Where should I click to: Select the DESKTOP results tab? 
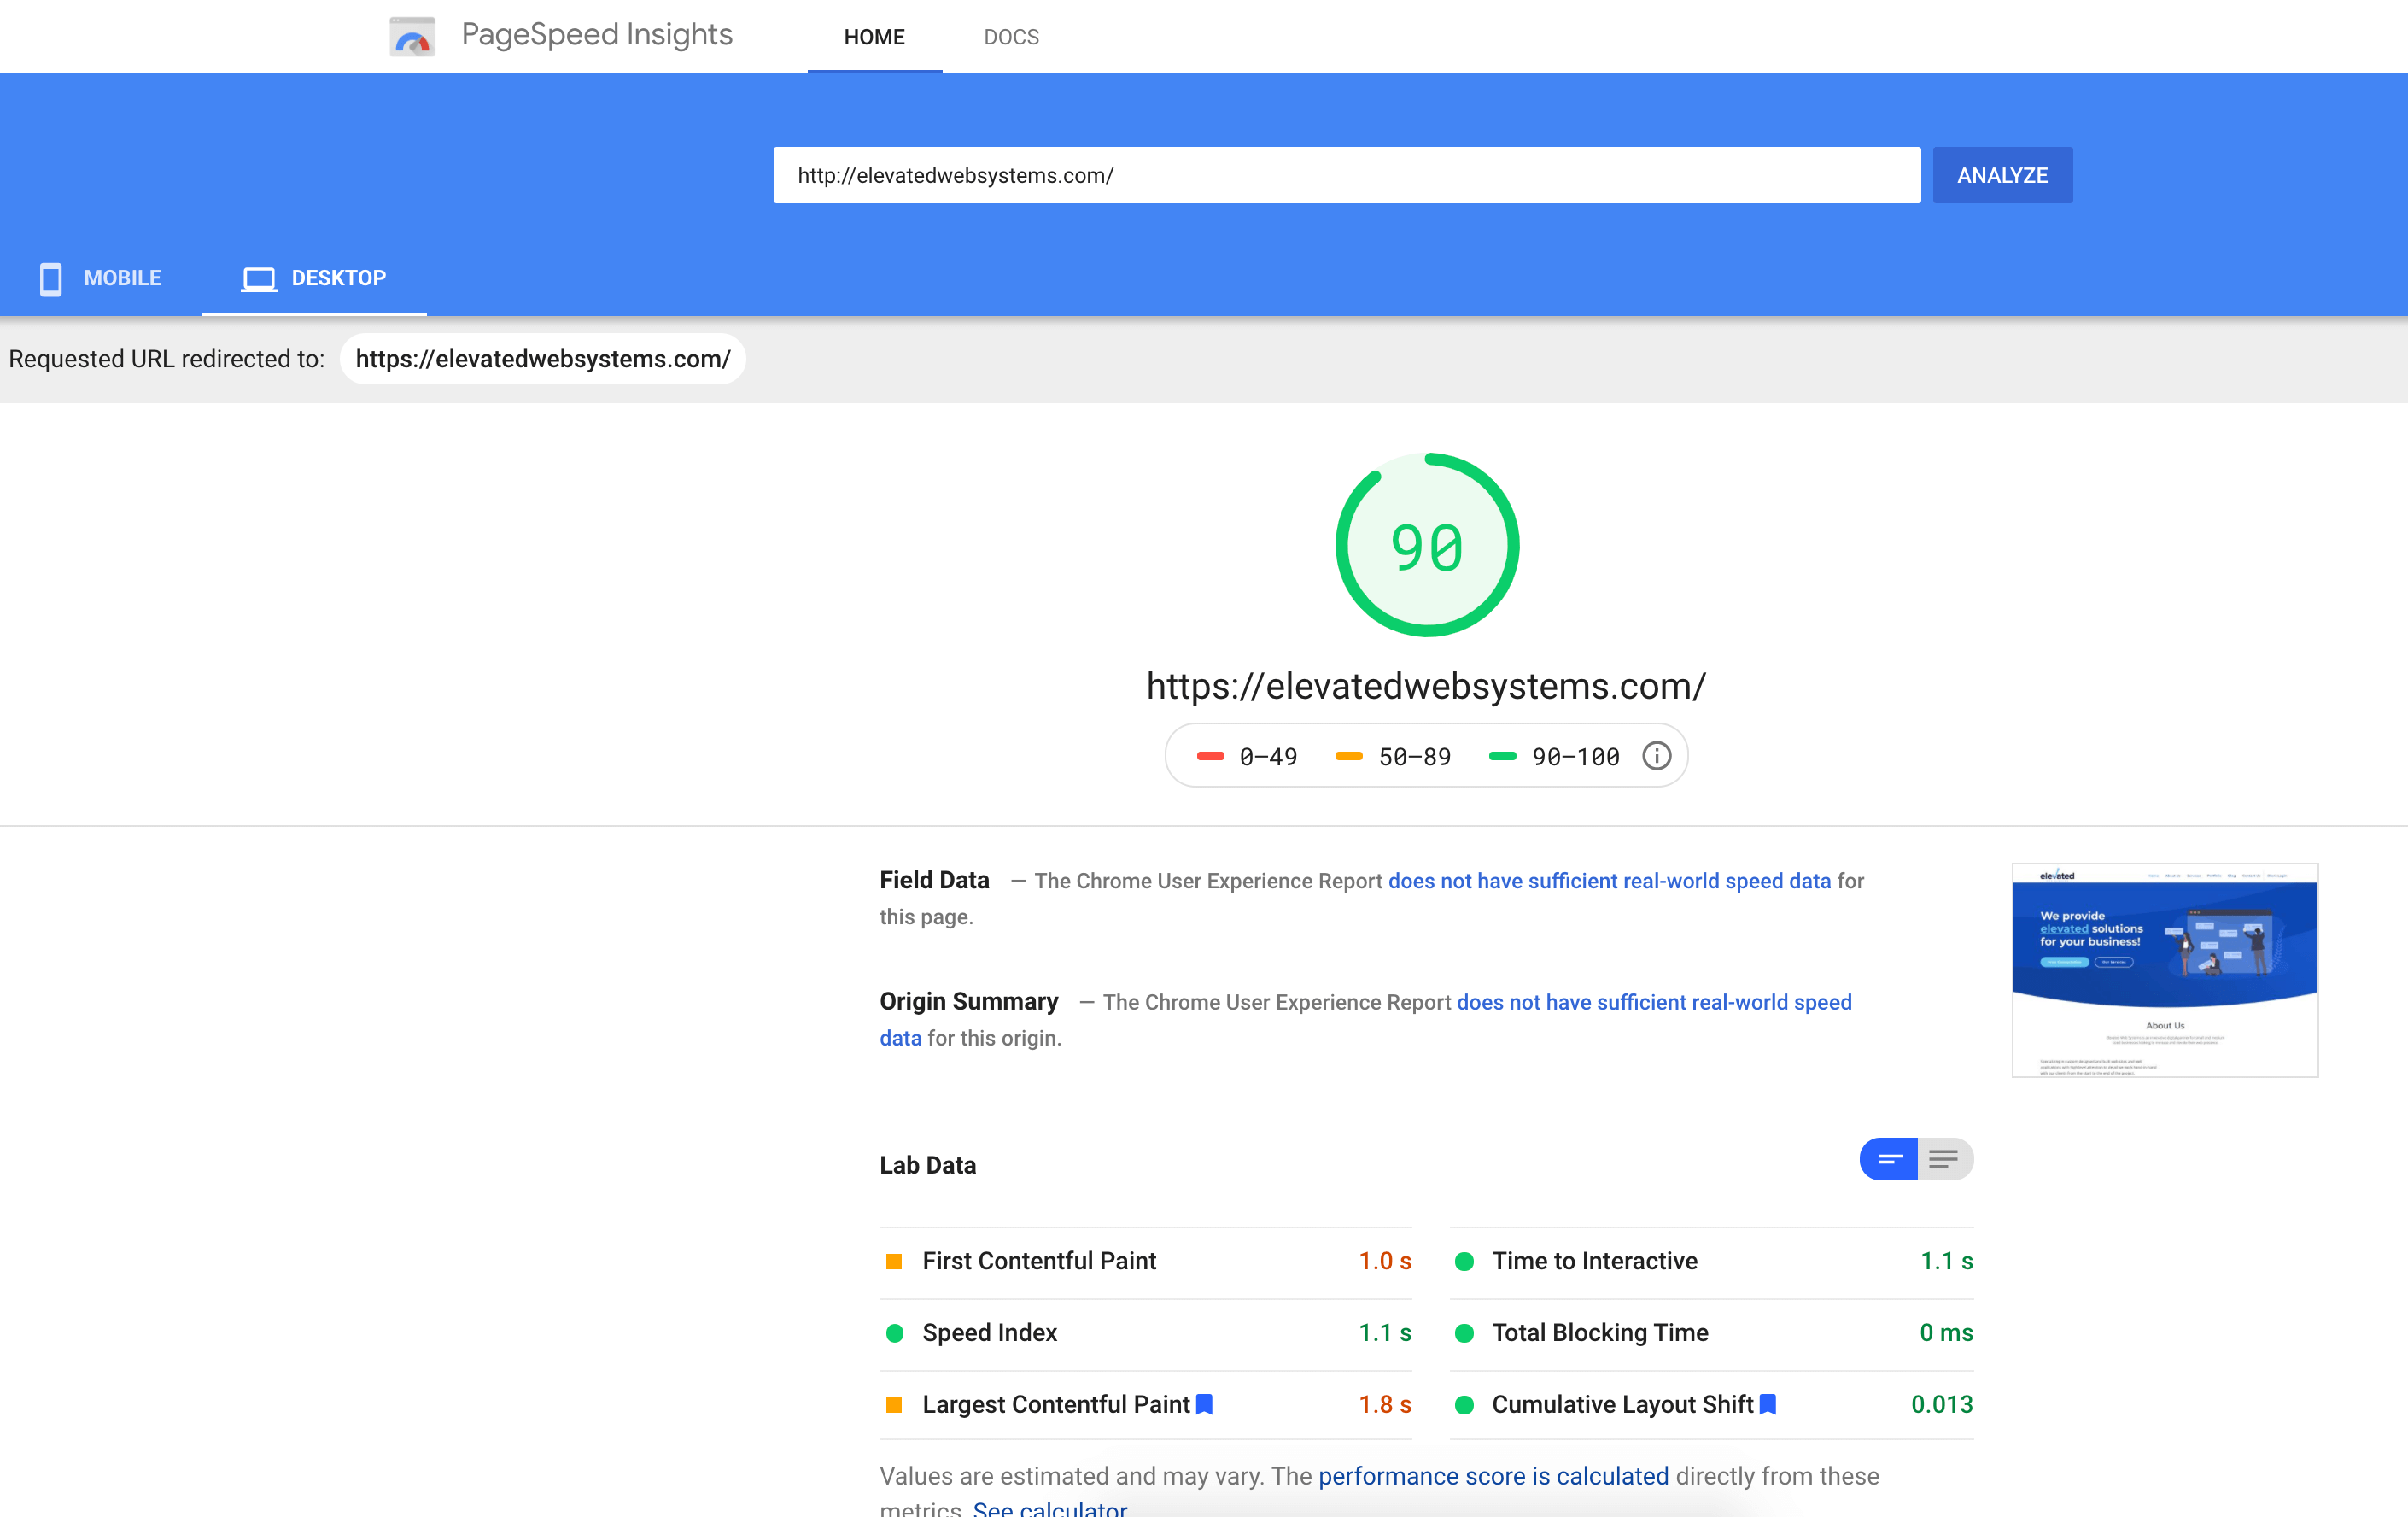(x=314, y=279)
